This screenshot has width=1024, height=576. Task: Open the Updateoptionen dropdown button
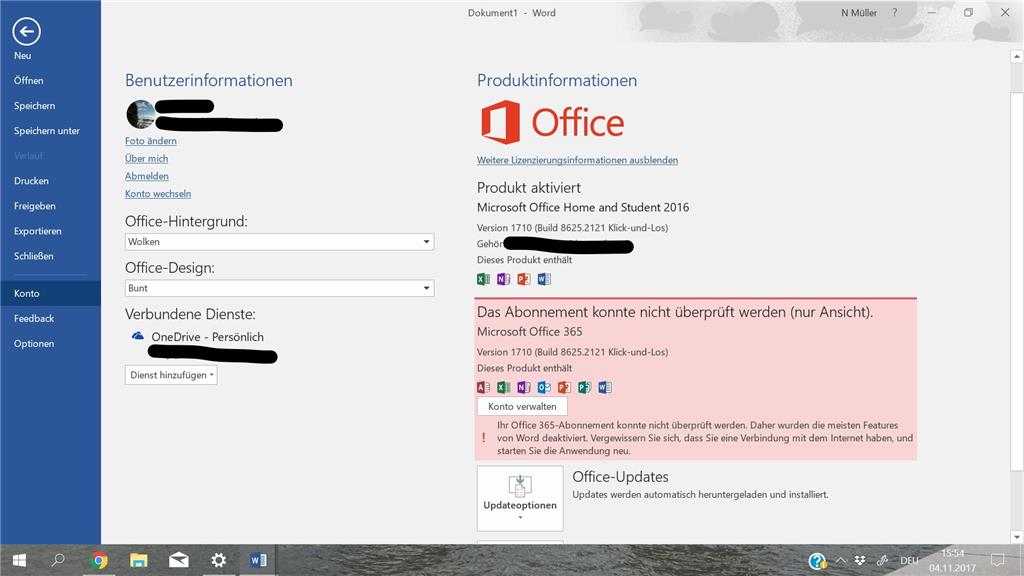520,498
